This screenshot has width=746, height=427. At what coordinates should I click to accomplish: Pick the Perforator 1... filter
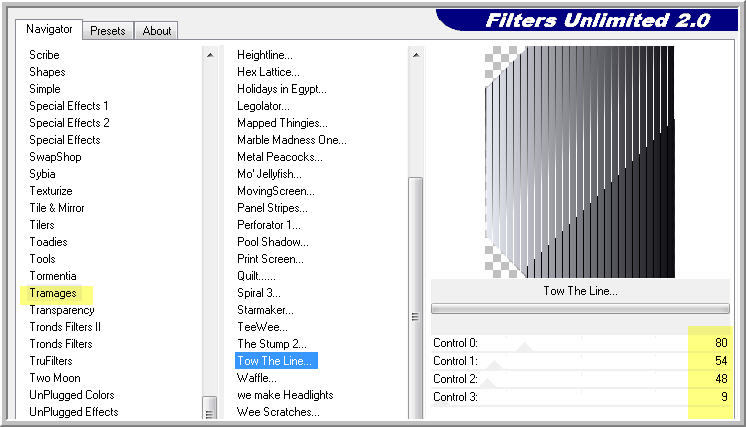[269, 225]
